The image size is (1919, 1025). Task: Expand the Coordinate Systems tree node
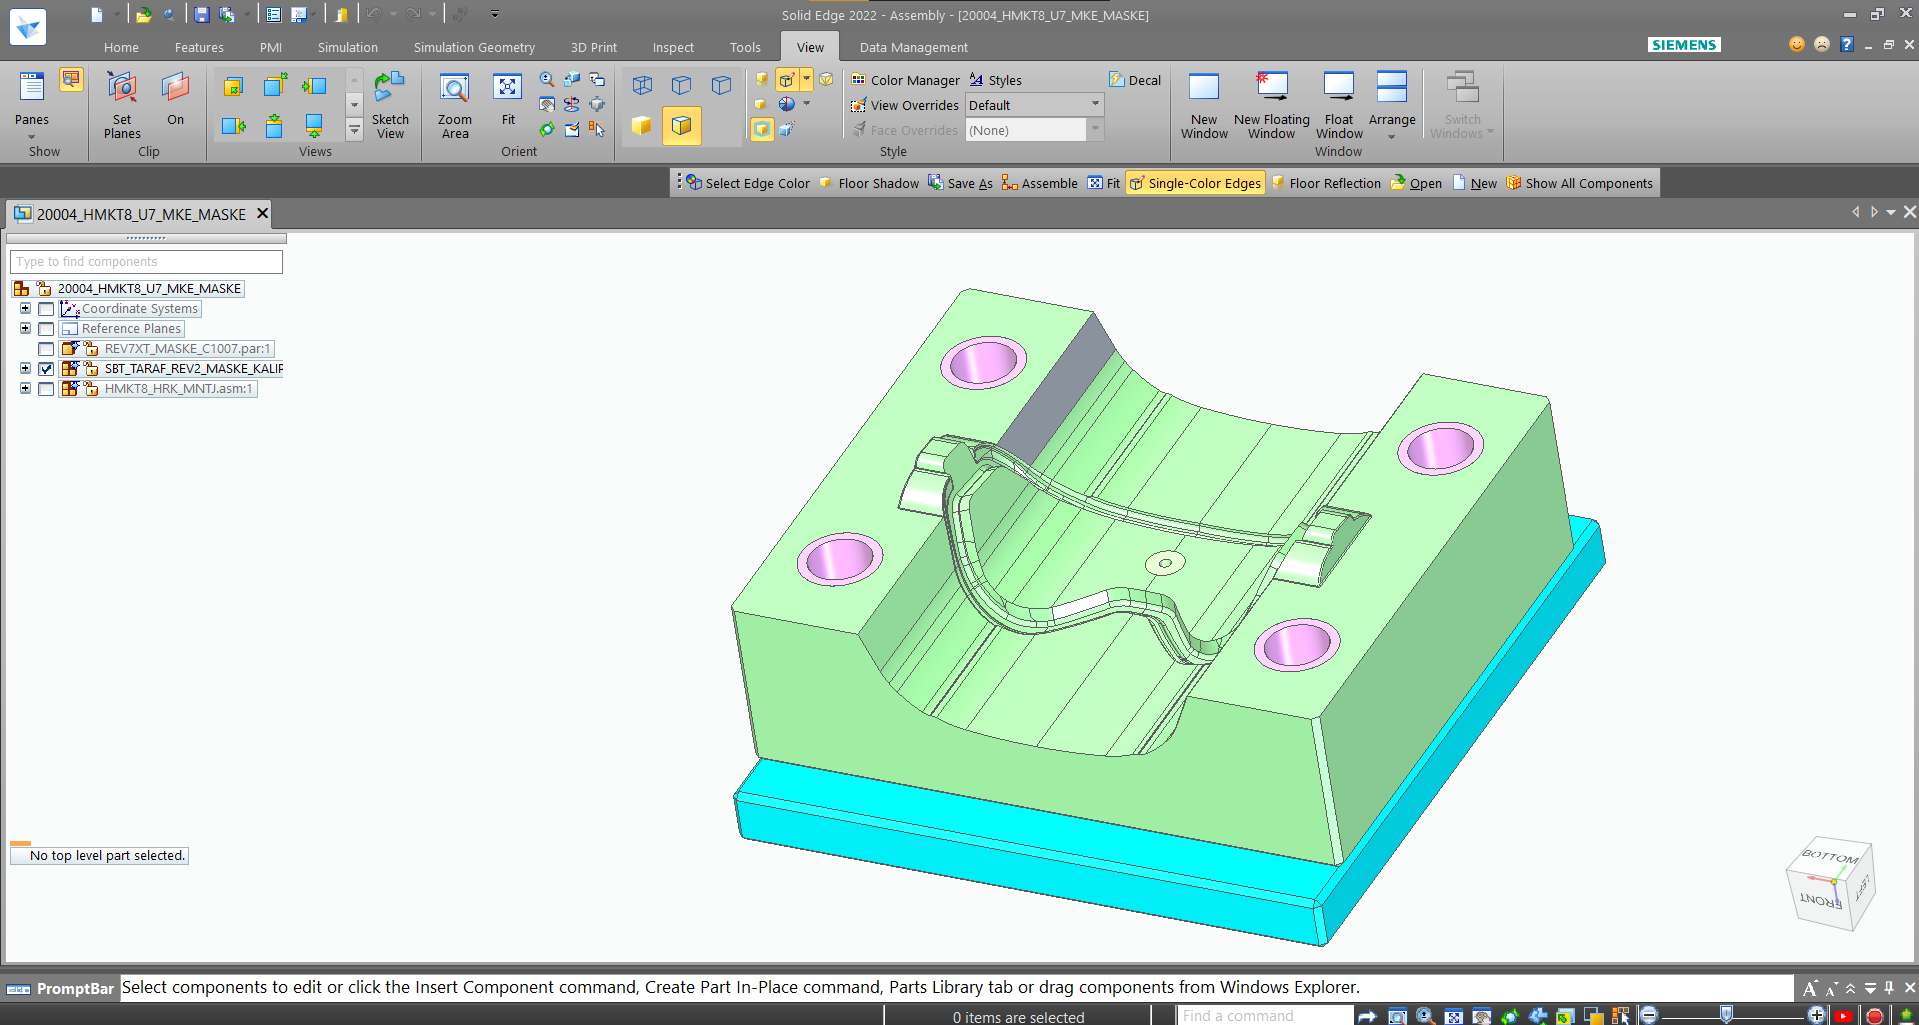(x=25, y=309)
